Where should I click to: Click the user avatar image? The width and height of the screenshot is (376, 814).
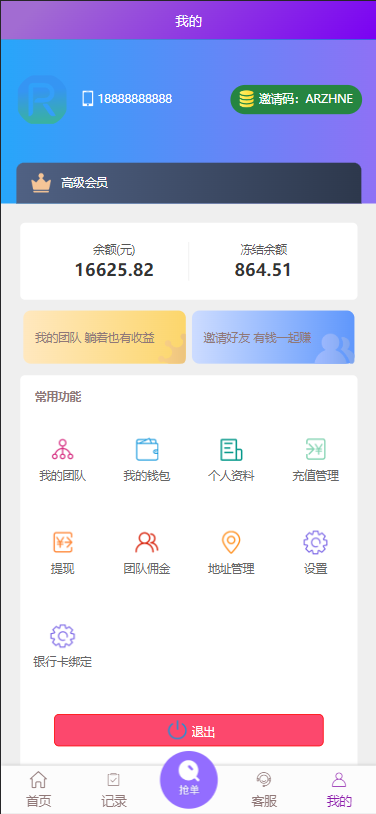42,99
